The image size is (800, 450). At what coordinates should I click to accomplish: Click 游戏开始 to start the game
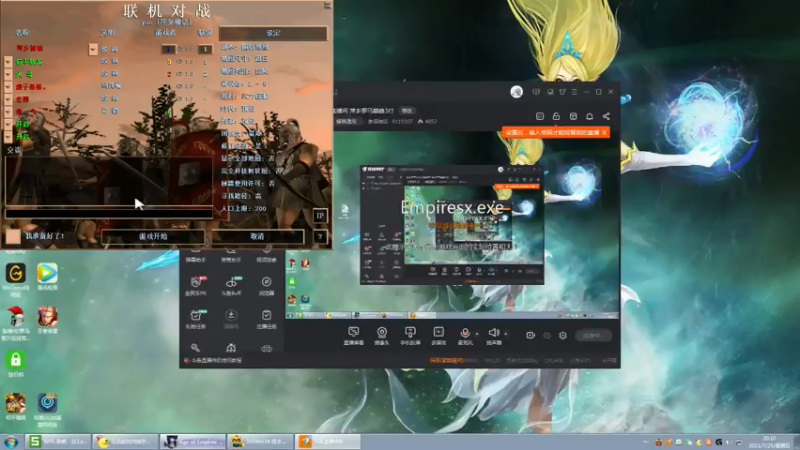click(x=153, y=236)
